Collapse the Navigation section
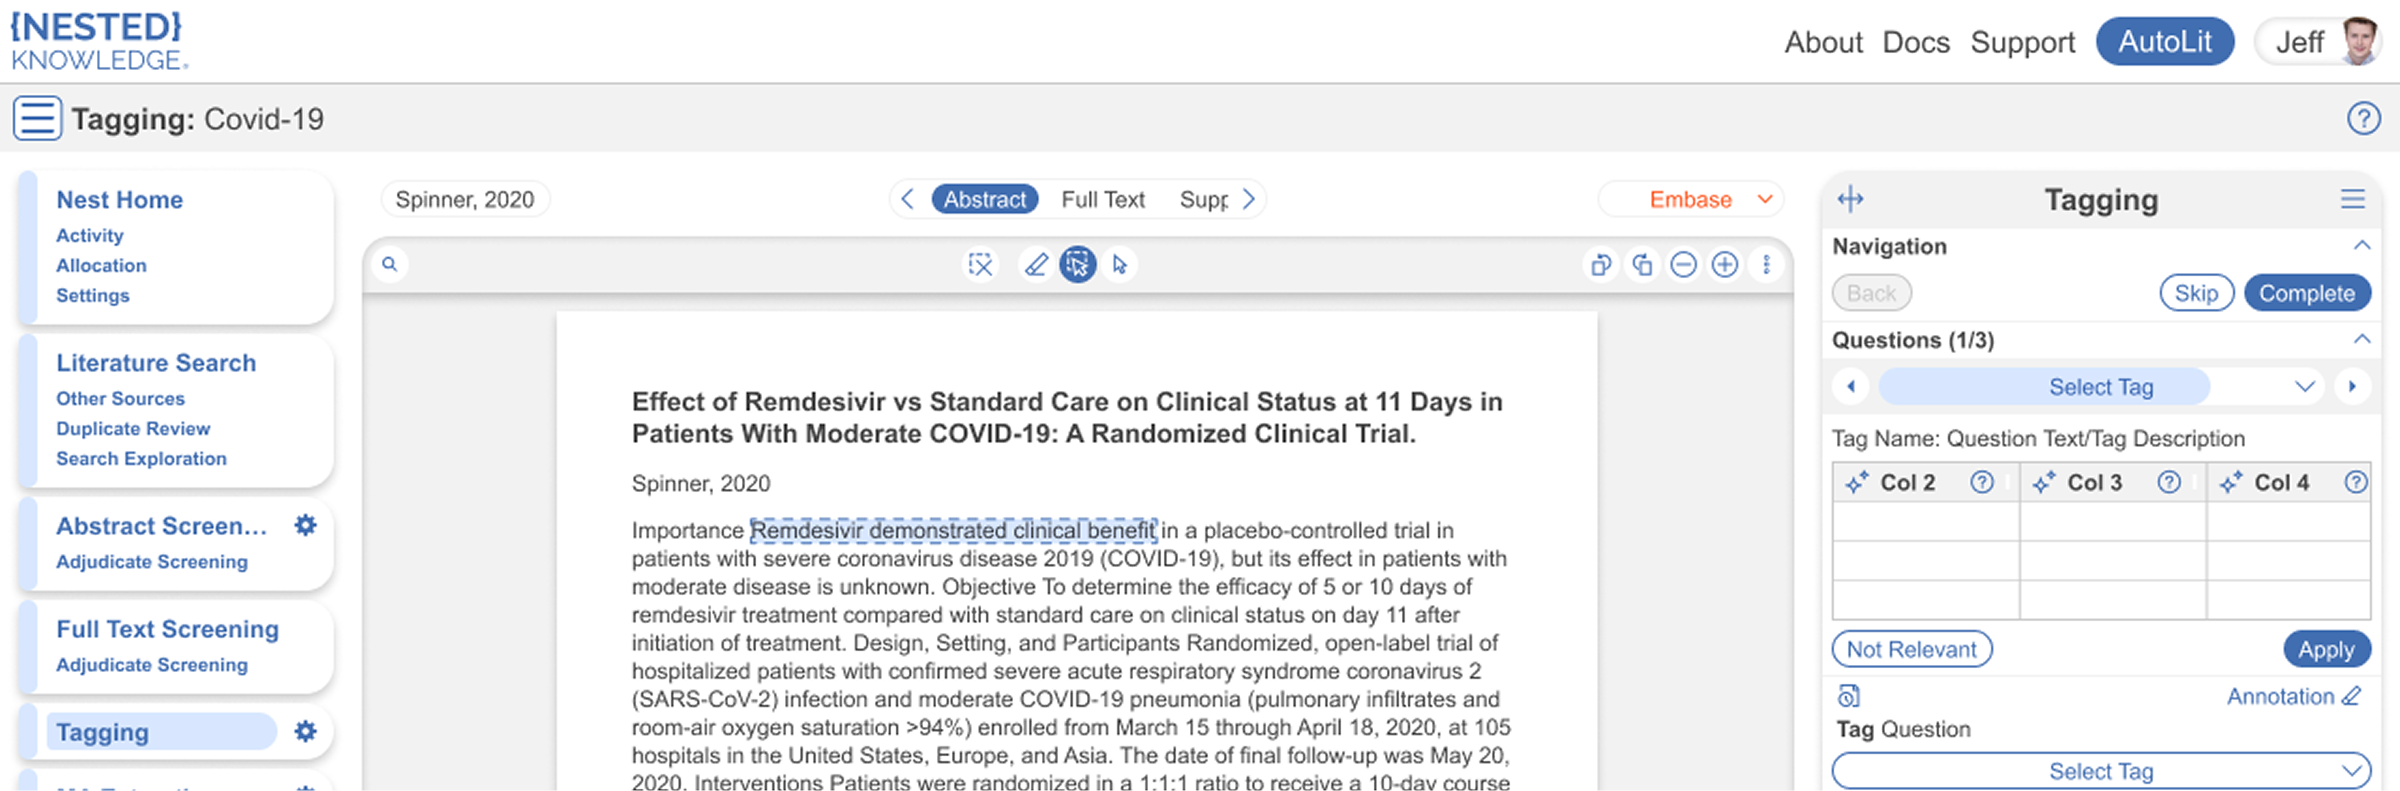 click(2362, 245)
